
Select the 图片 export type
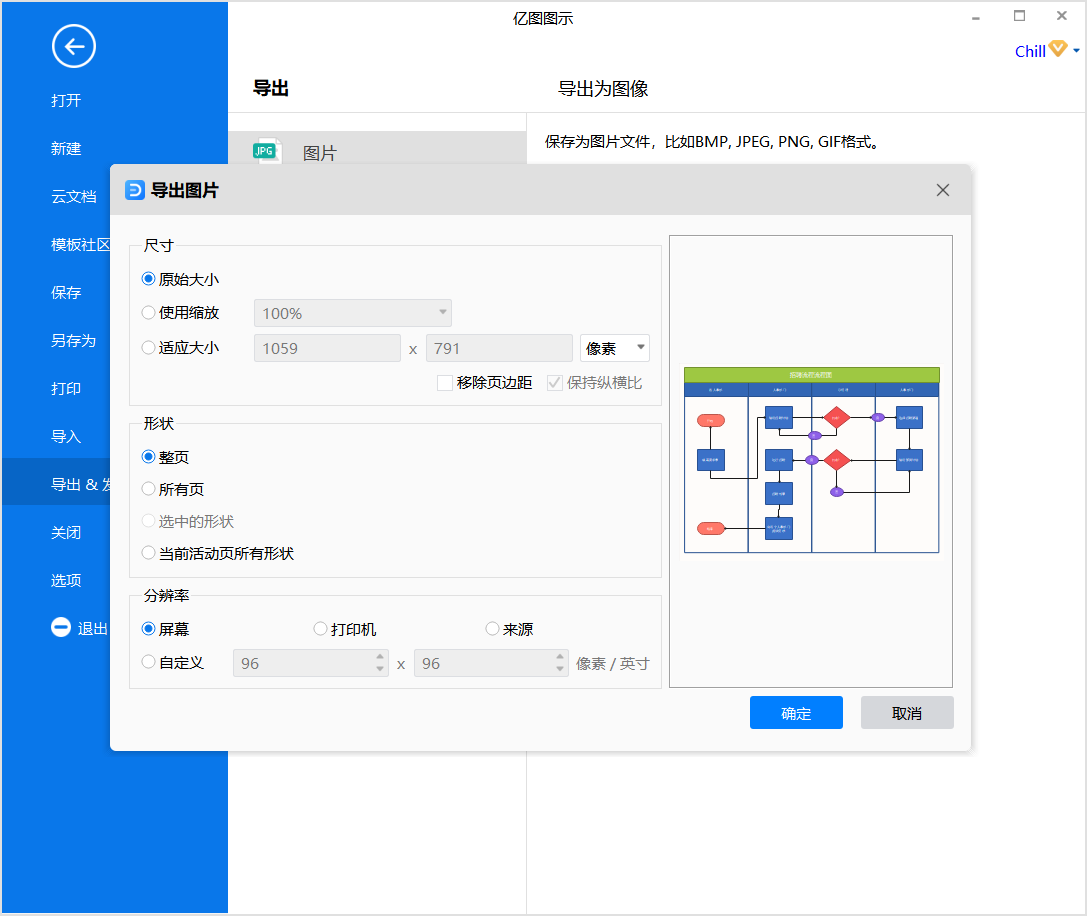377,148
